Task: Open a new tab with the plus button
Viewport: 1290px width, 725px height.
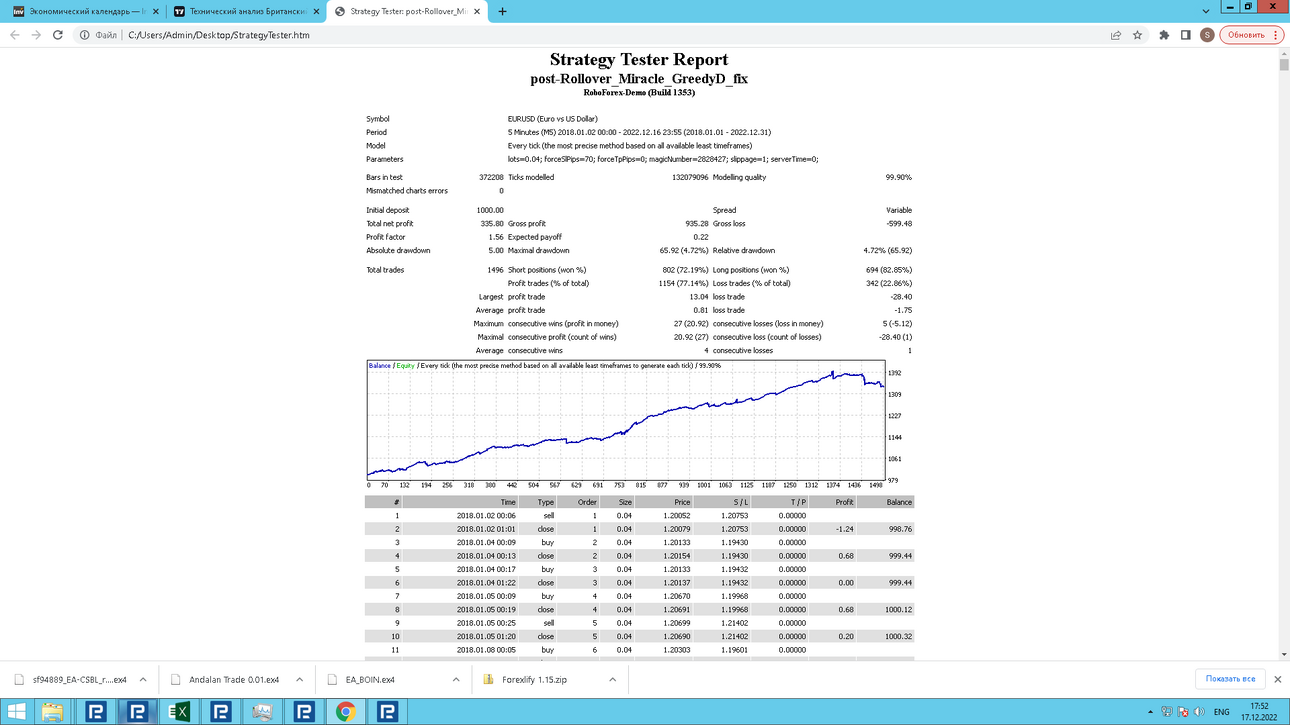Action: (502, 11)
